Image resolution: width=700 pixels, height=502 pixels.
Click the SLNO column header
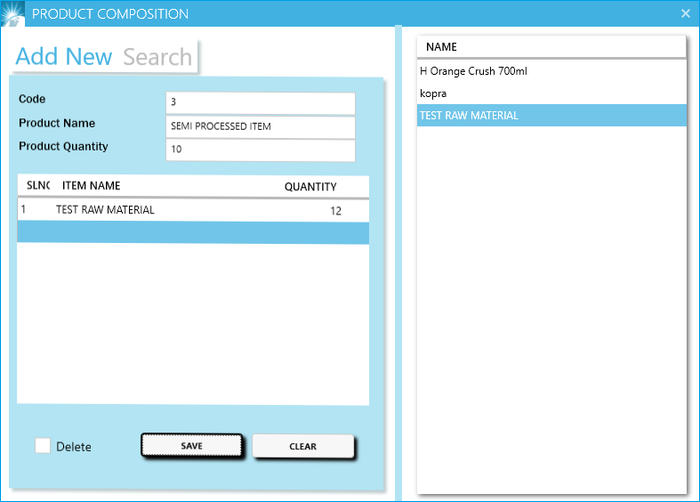point(37,187)
